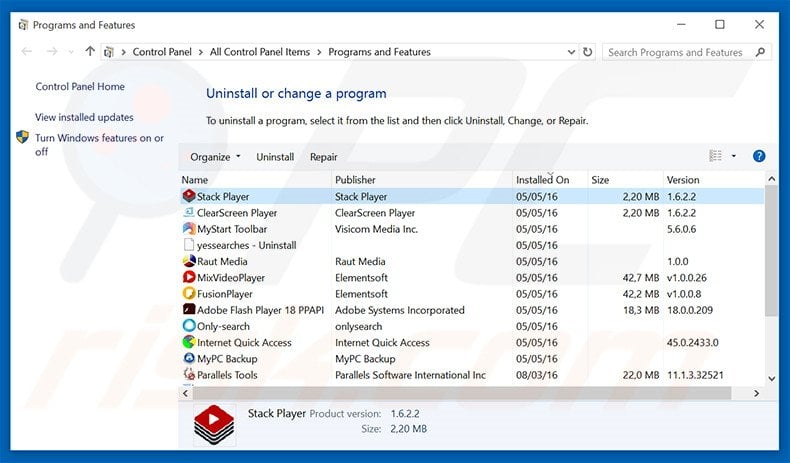
Task: Click the horizontal scrollbar thumb
Action: 462,393
